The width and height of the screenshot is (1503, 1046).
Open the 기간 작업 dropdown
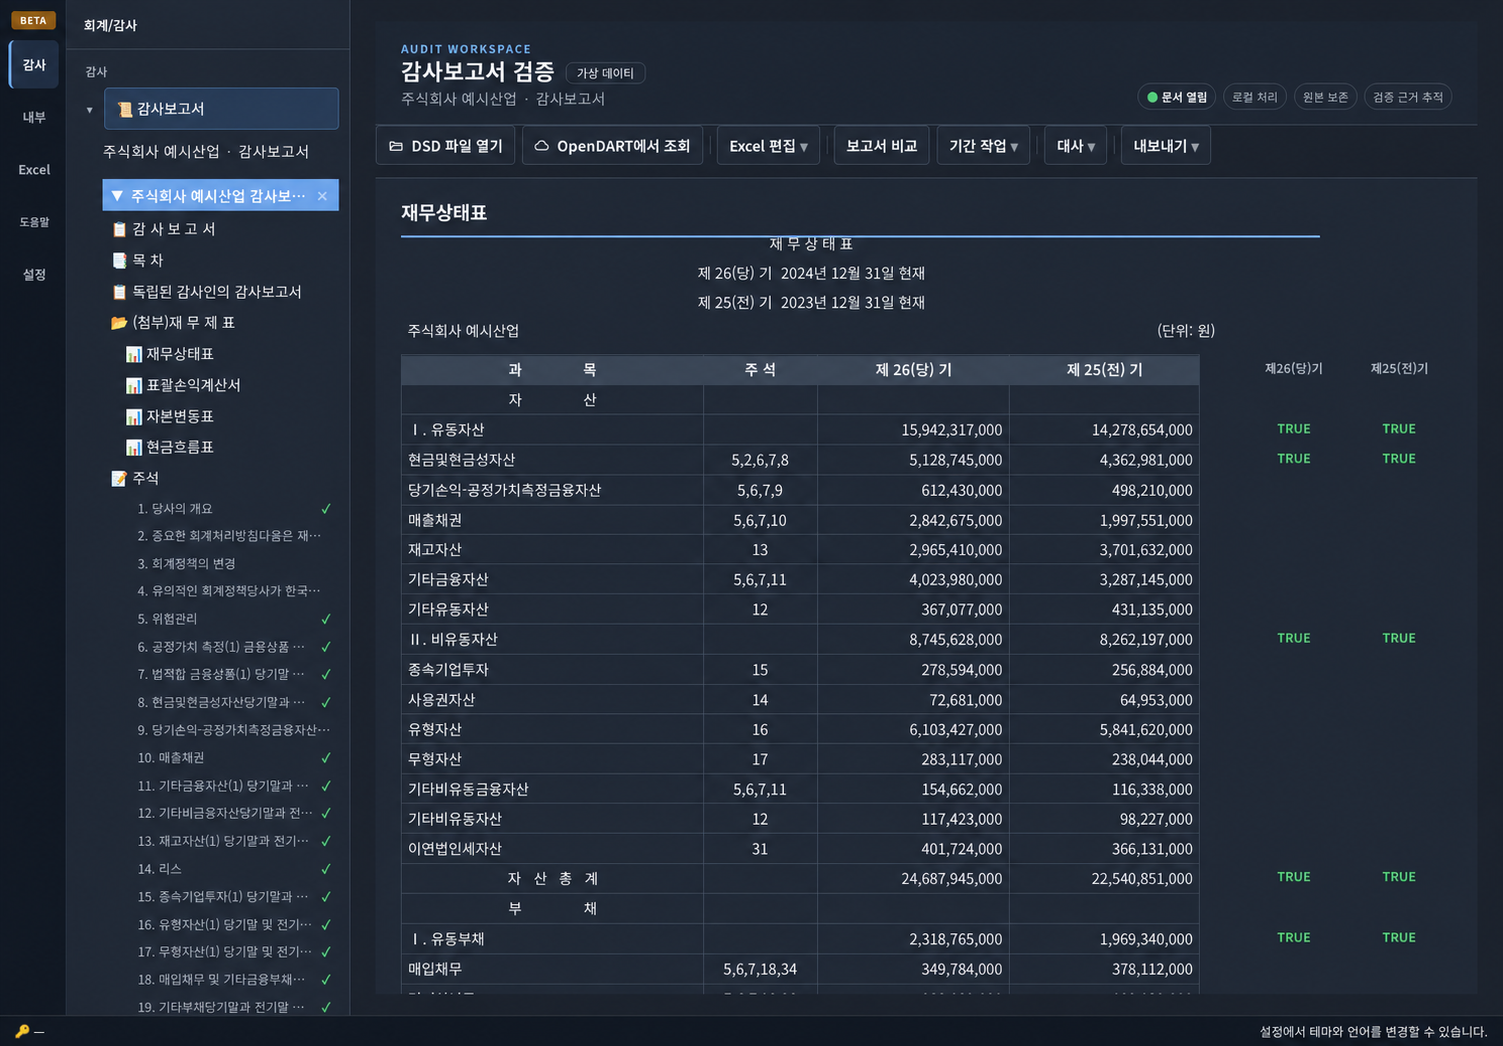tap(983, 146)
